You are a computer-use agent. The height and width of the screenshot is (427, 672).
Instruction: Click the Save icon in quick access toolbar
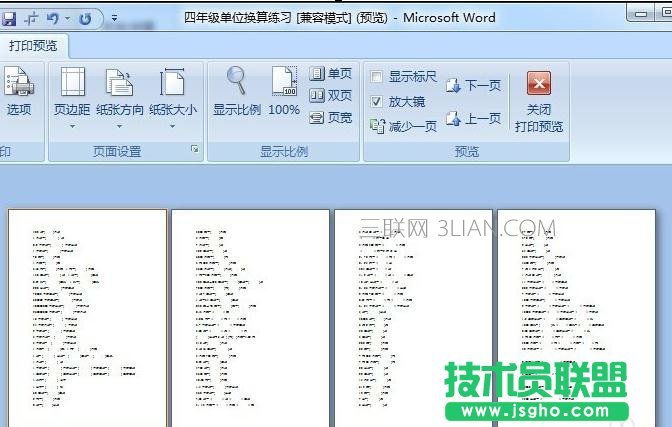[x=8, y=18]
